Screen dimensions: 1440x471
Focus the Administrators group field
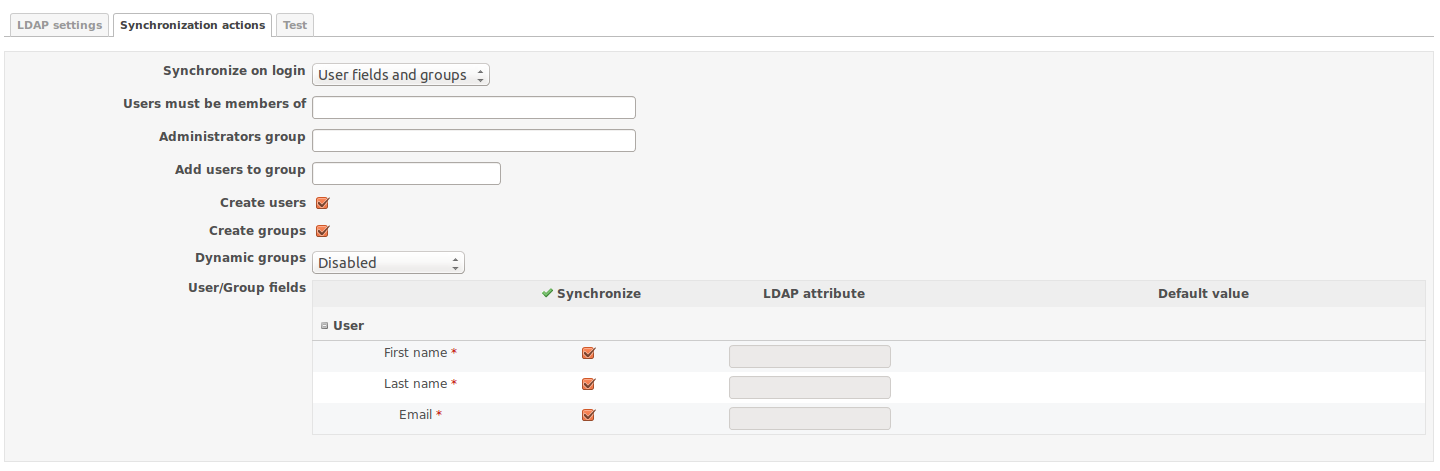pos(474,140)
